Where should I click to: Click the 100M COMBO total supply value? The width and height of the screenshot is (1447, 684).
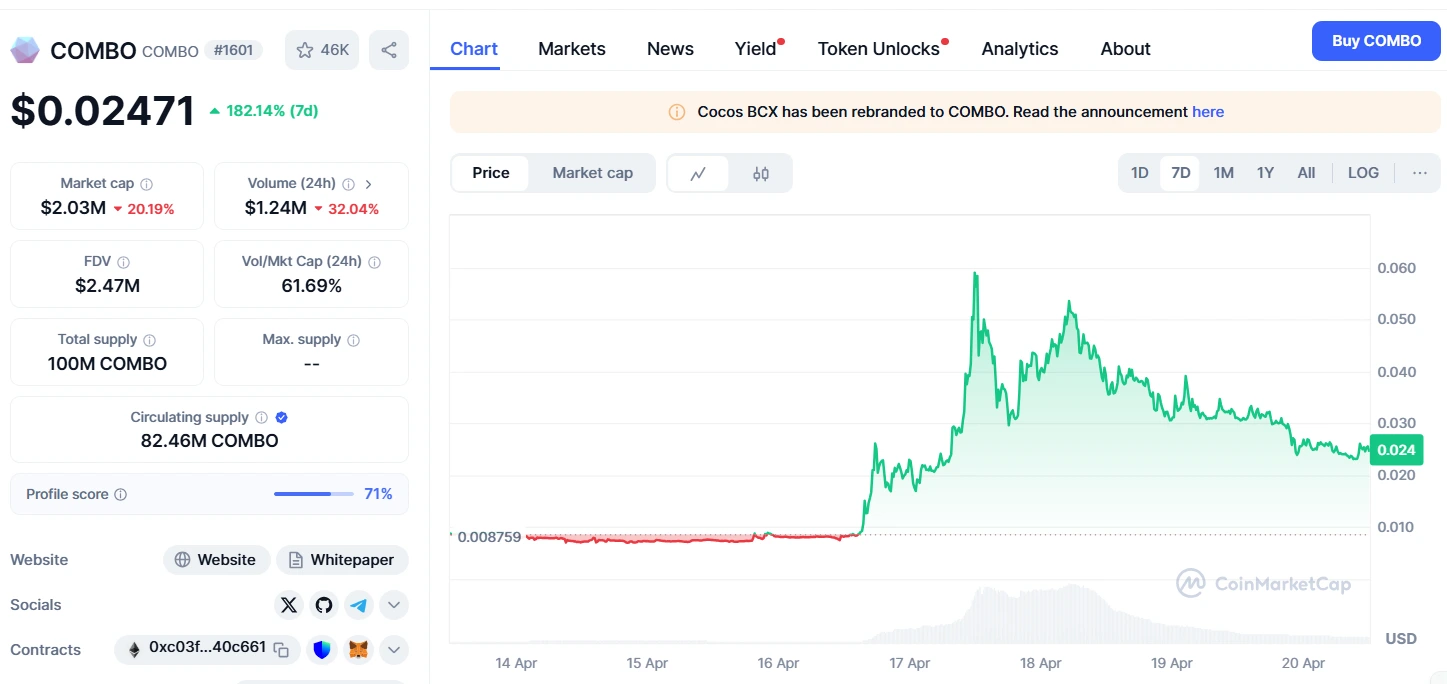(x=107, y=364)
